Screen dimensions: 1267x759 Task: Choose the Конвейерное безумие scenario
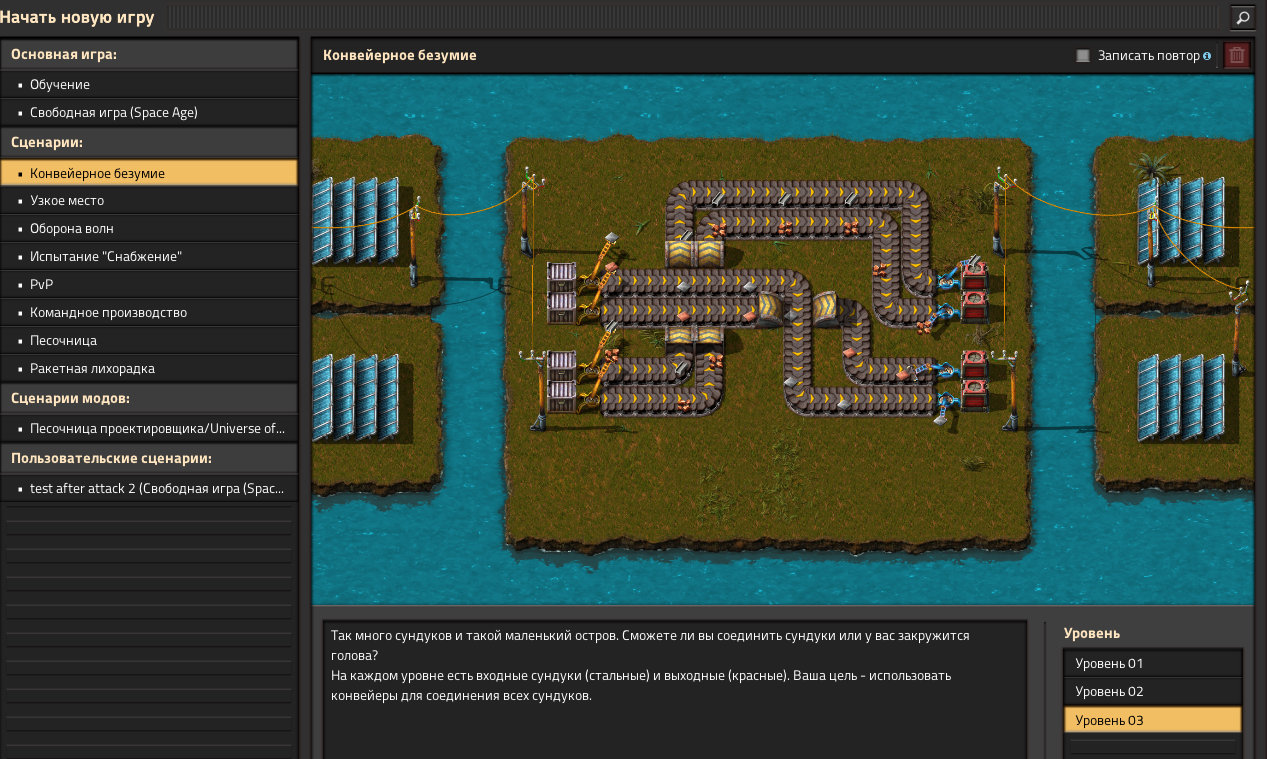(x=150, y=173)
